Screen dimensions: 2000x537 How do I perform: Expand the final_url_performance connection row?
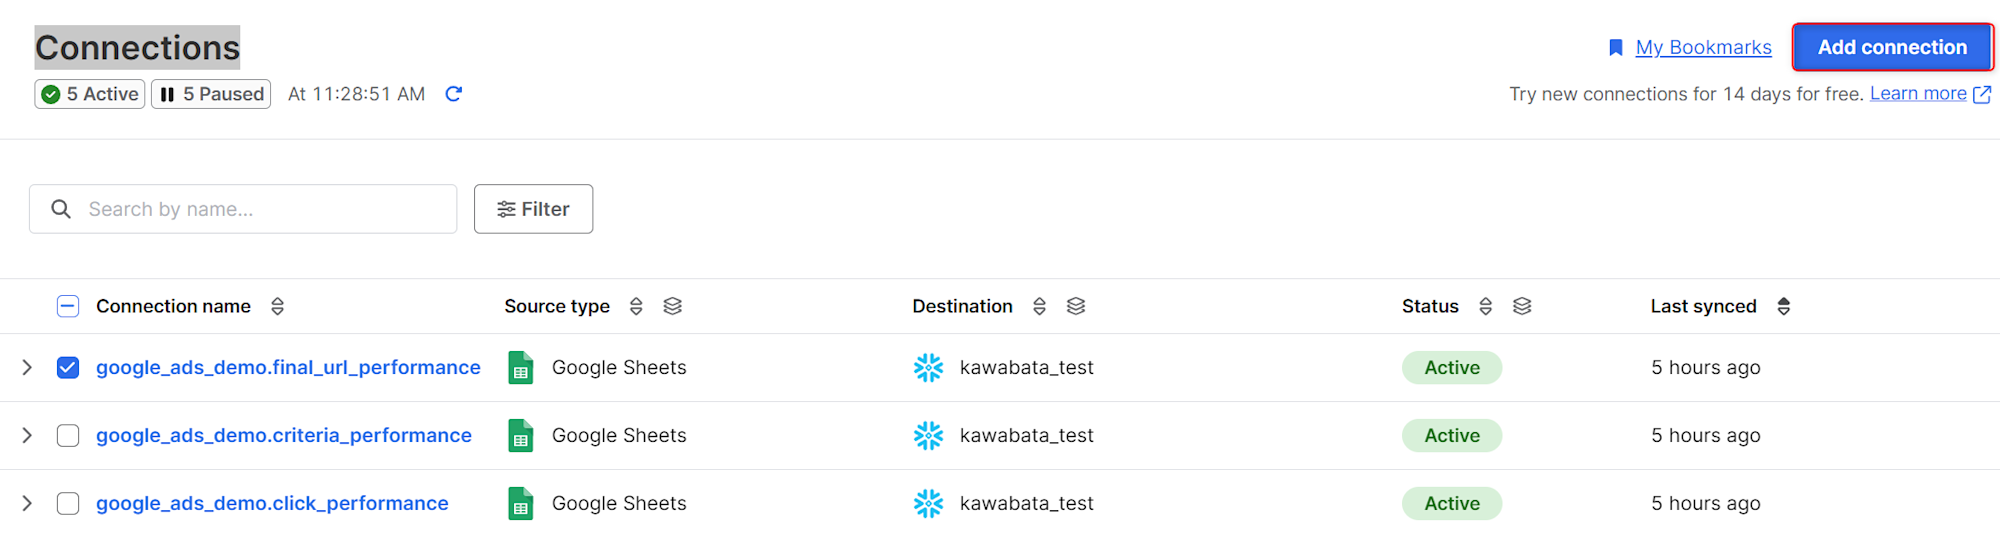(x=27, y=368)
